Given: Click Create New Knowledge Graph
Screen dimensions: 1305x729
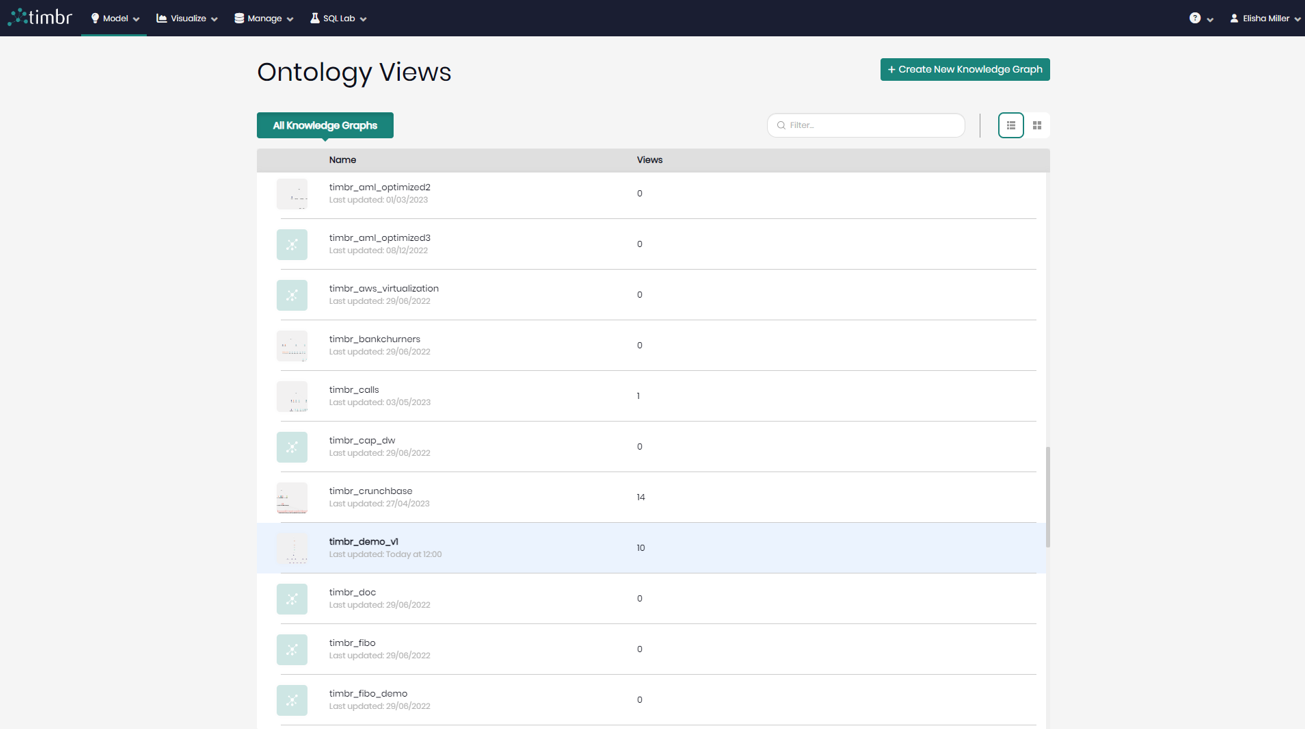Looking at the screenshot, I should tap(964, 69).
